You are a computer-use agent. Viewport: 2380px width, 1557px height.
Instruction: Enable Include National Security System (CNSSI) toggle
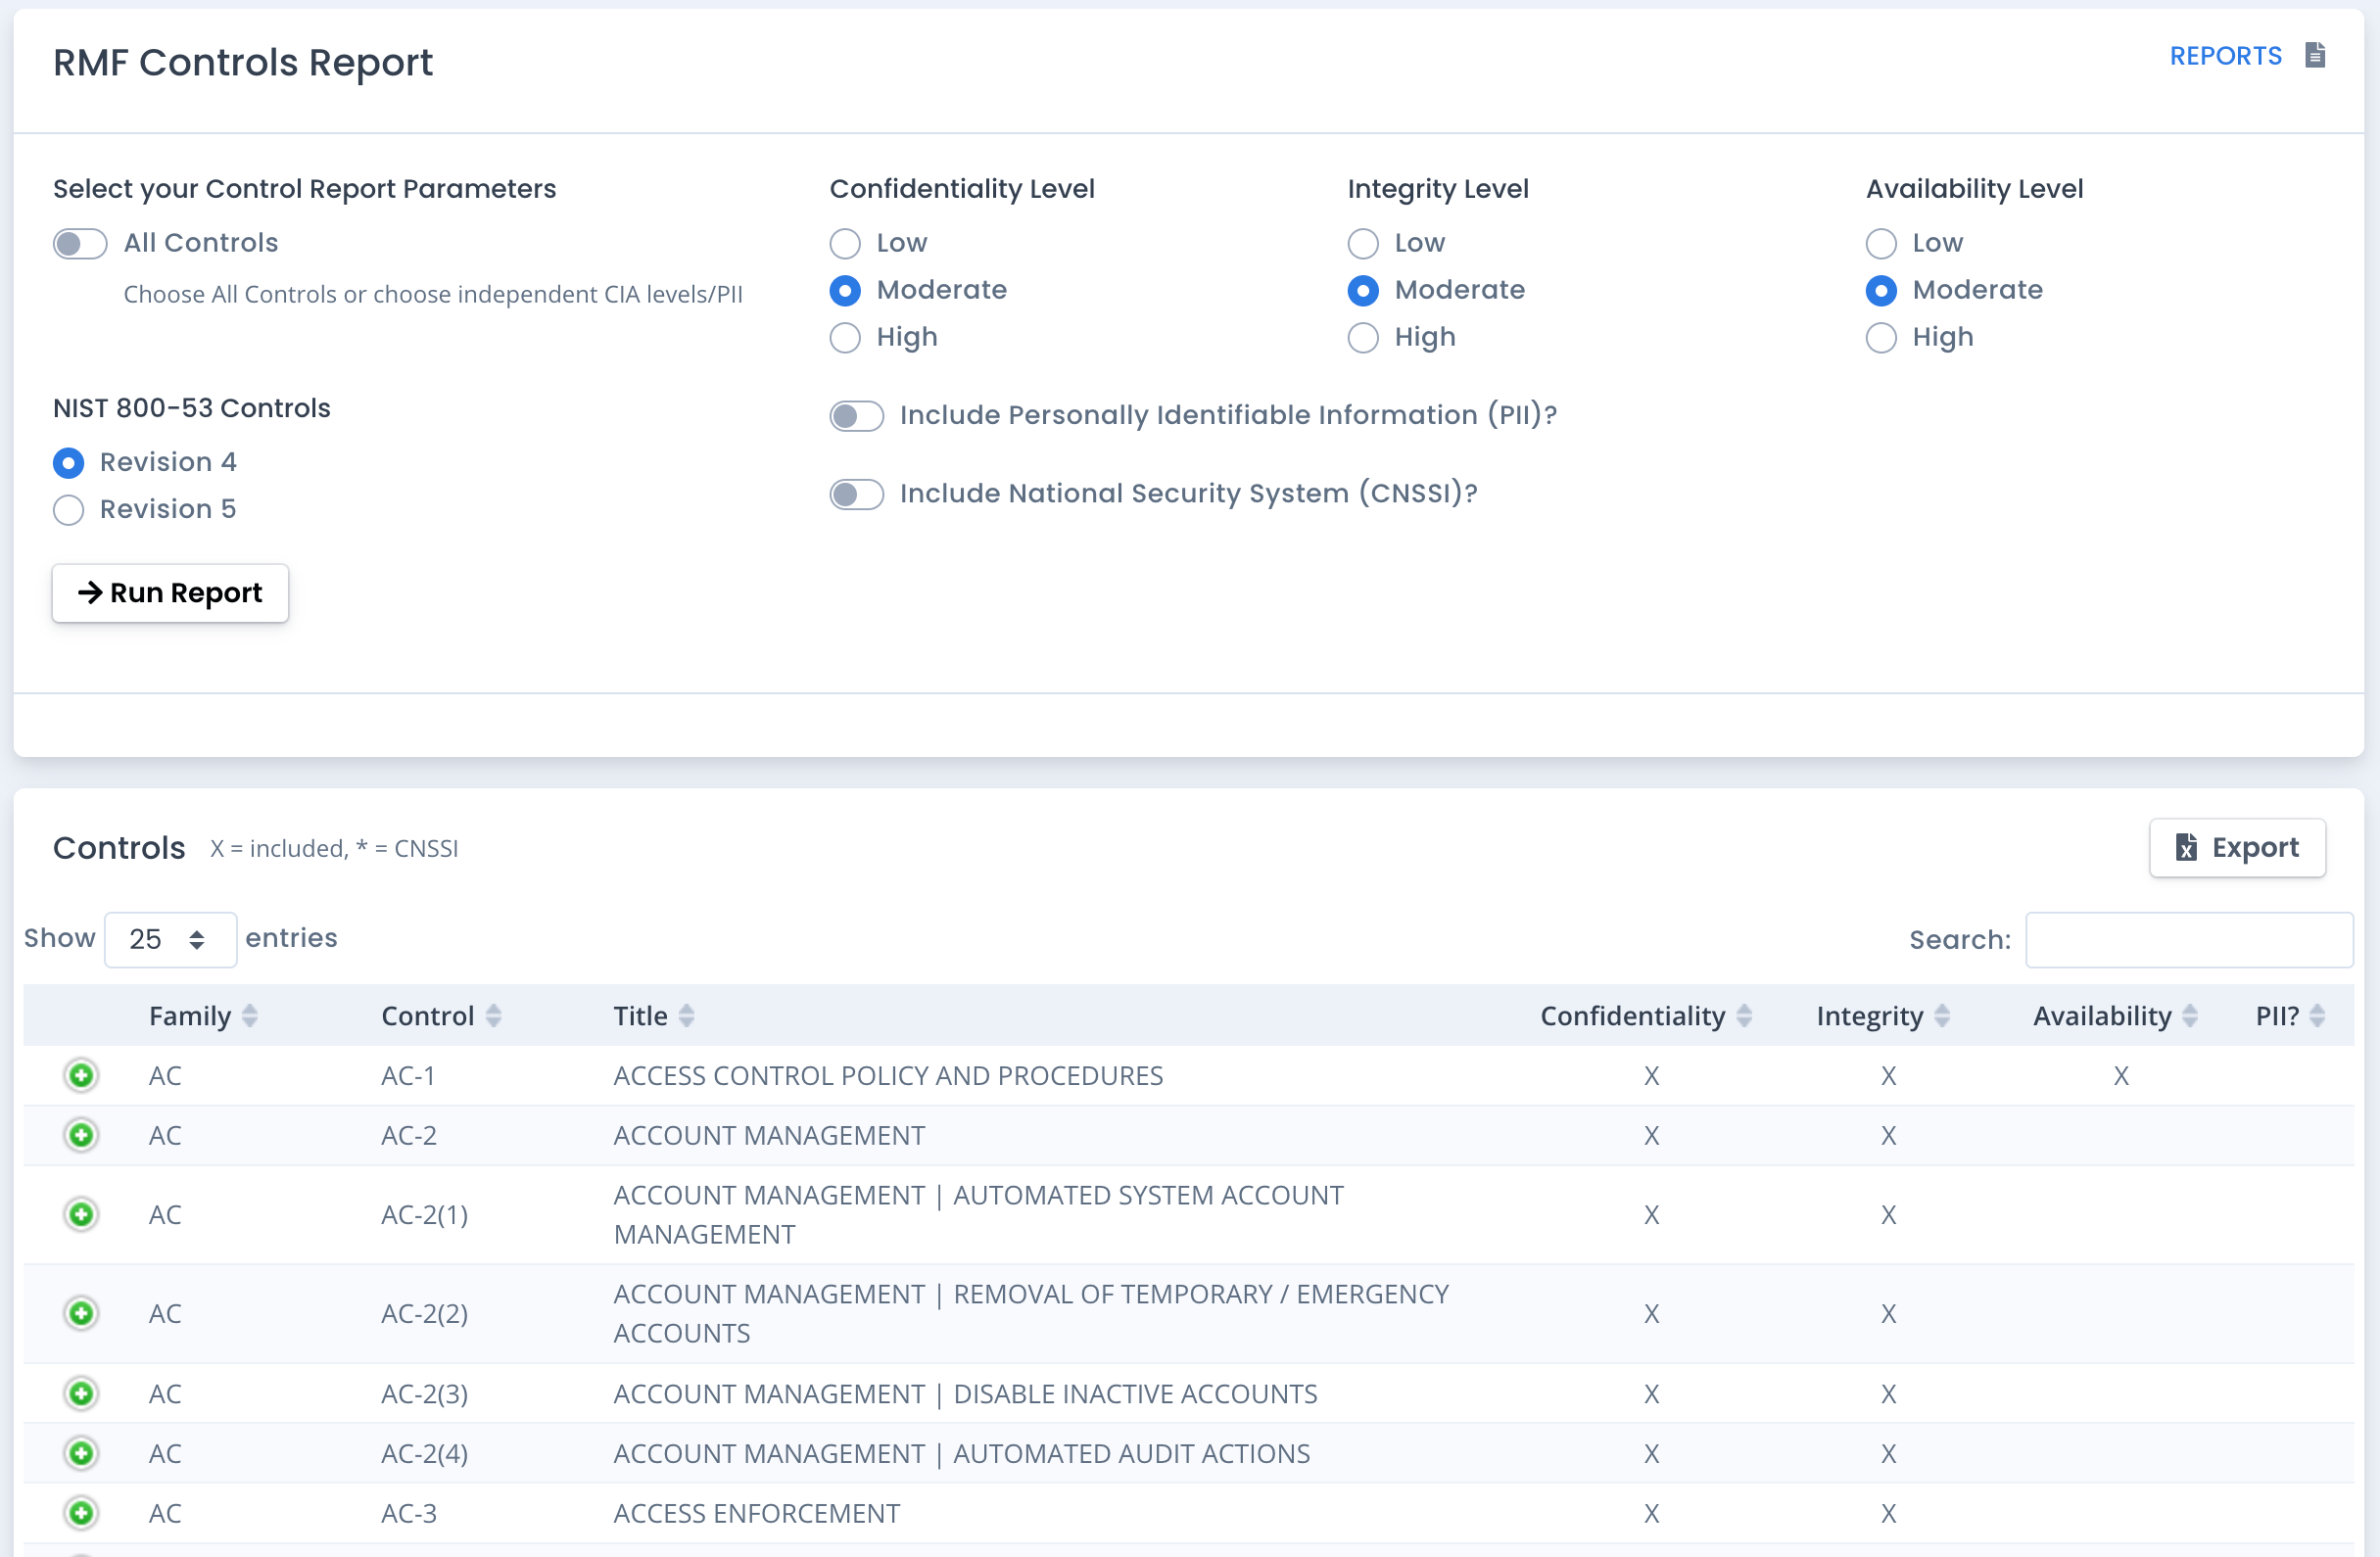pos(857,494)
